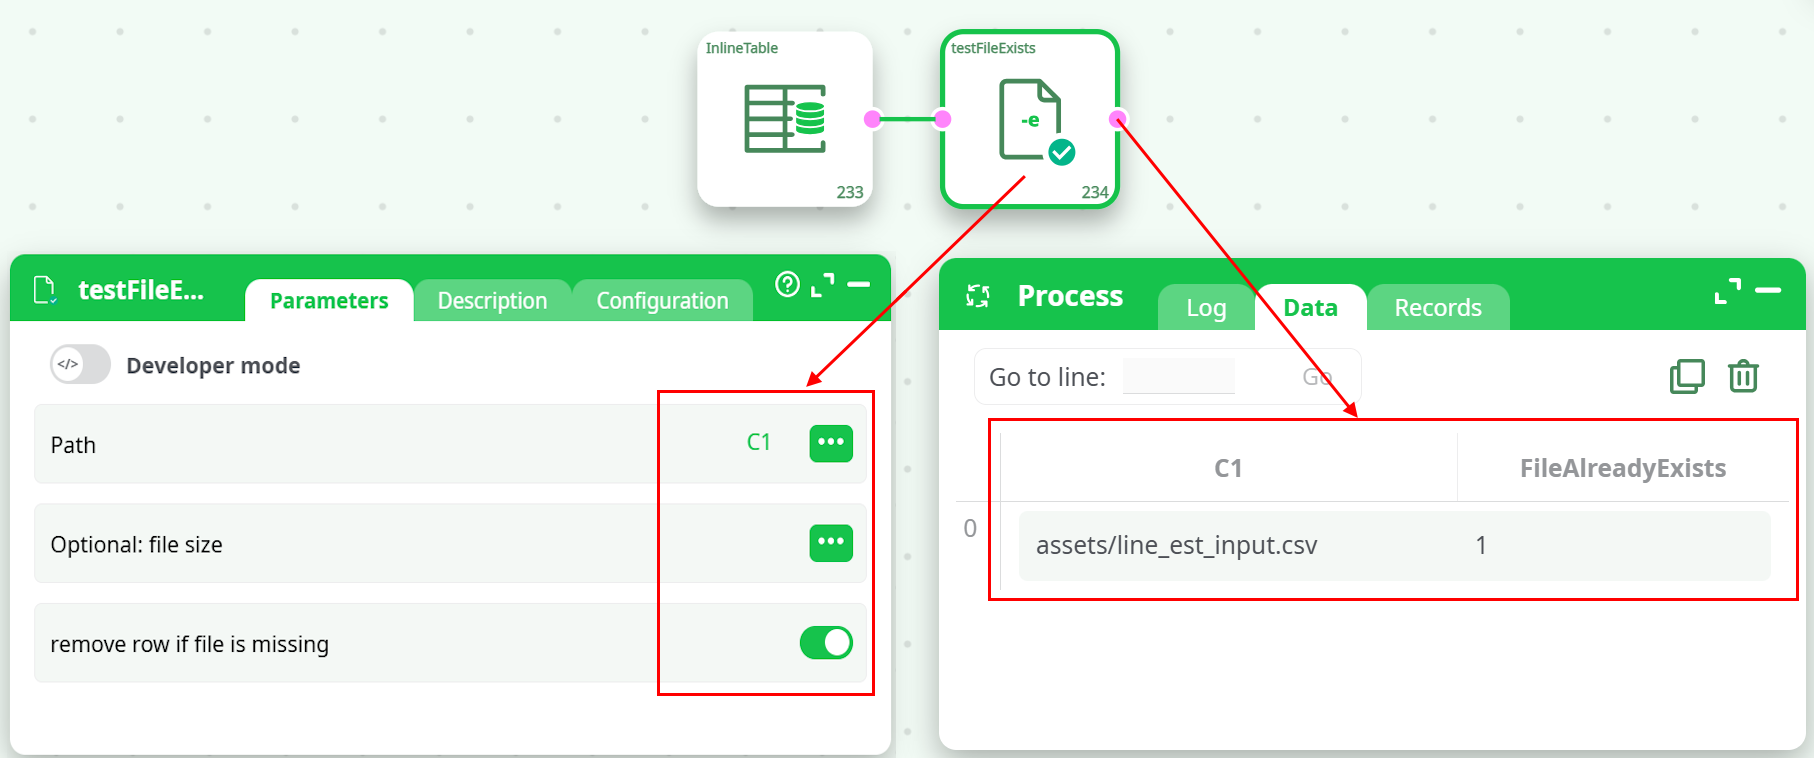1814x758 pixels.
Task: Disable remove row if file is missing
Action: (x=826, y=642)
